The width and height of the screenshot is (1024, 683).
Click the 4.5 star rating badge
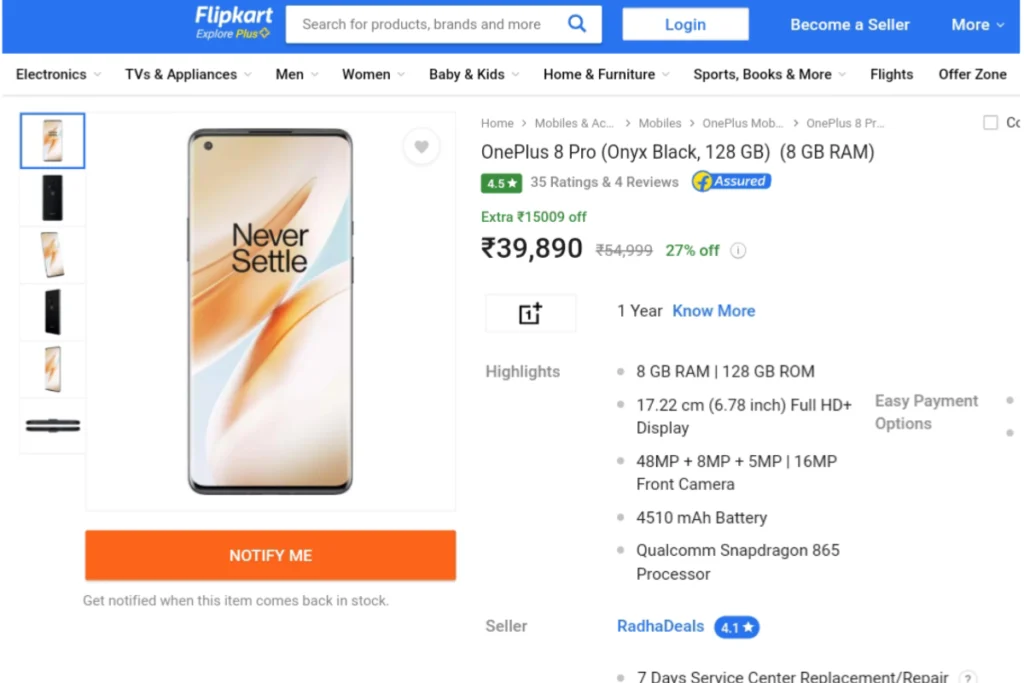pos(501,183)
